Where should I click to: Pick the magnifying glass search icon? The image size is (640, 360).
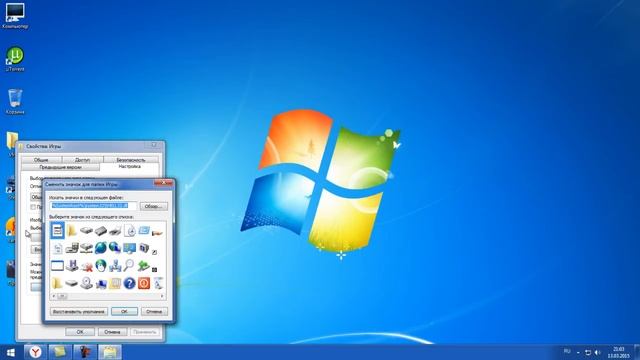point(129,265)
